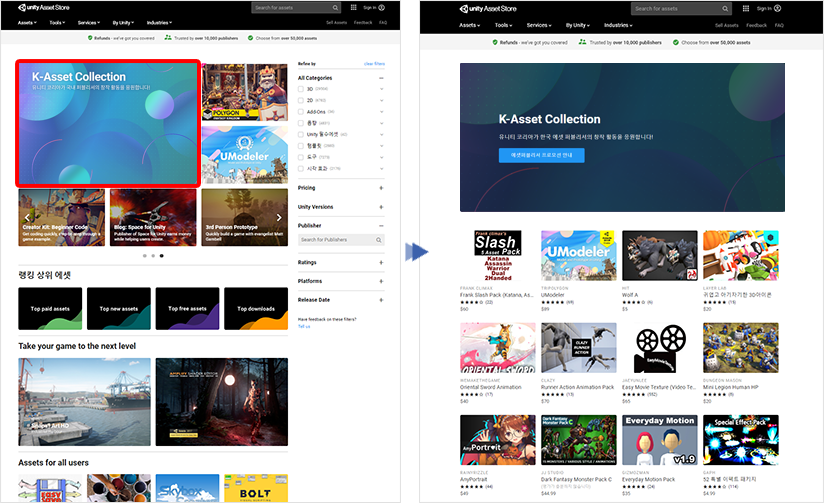Expand the Platforms filter section

(x=382, y=281)
